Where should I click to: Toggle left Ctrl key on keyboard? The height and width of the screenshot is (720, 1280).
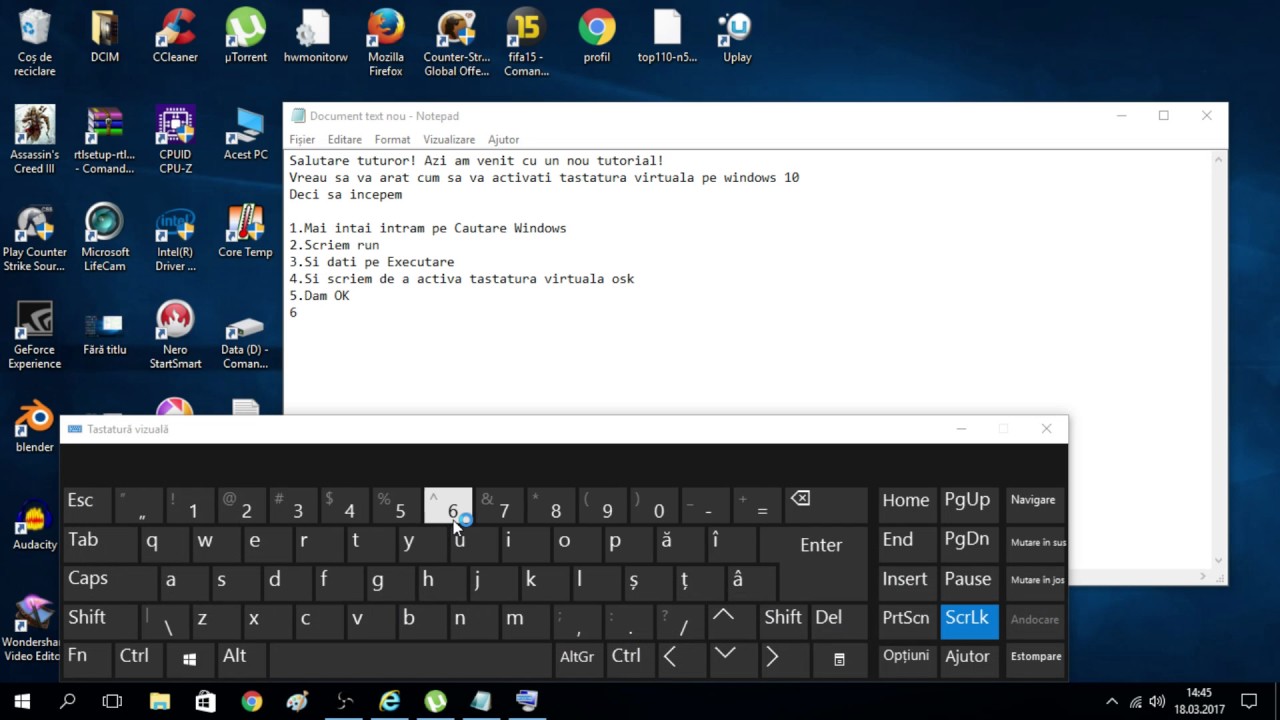138,661
